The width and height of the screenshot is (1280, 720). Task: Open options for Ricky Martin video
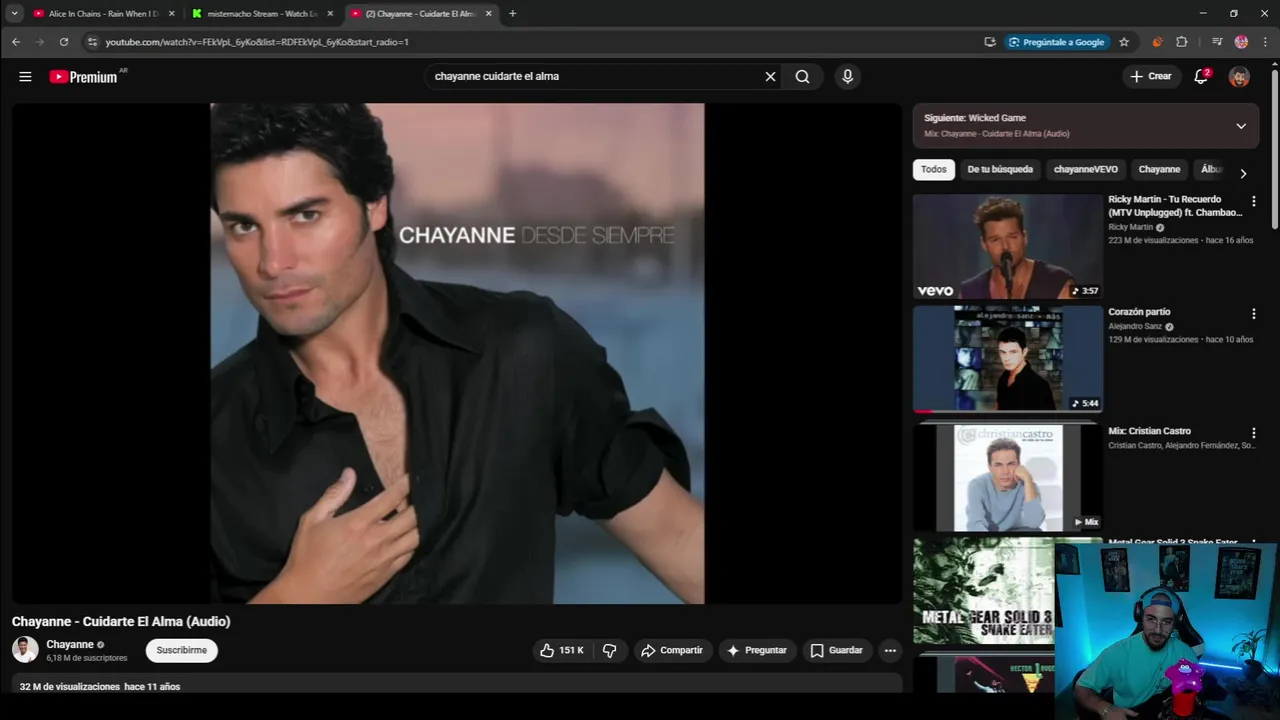[1253, 201]
